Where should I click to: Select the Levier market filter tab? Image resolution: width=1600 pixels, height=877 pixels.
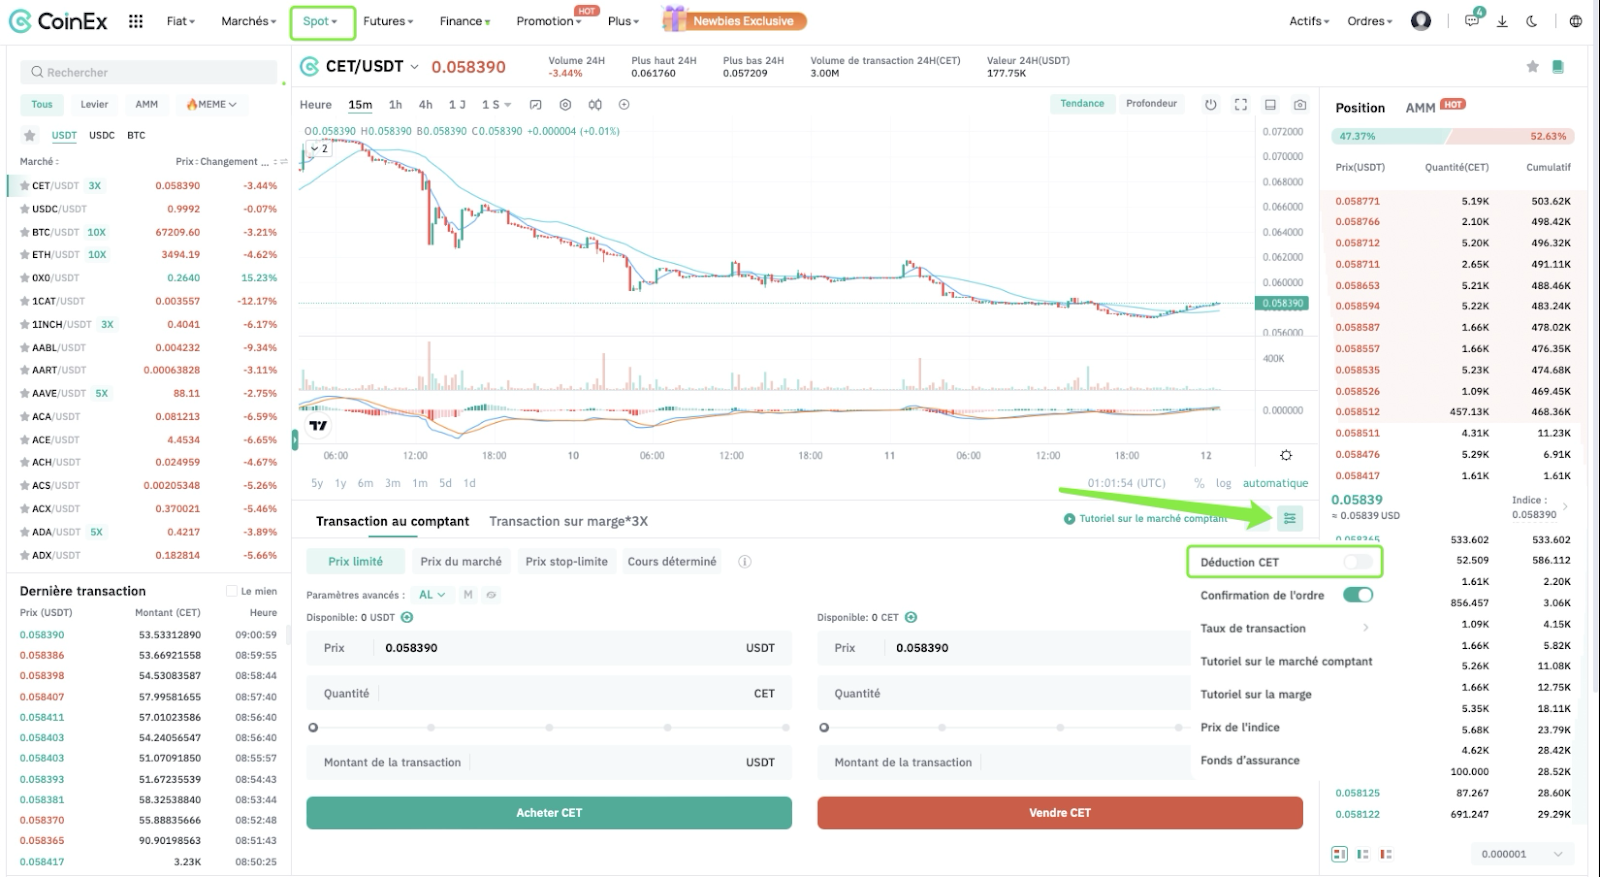pos(94,104)
